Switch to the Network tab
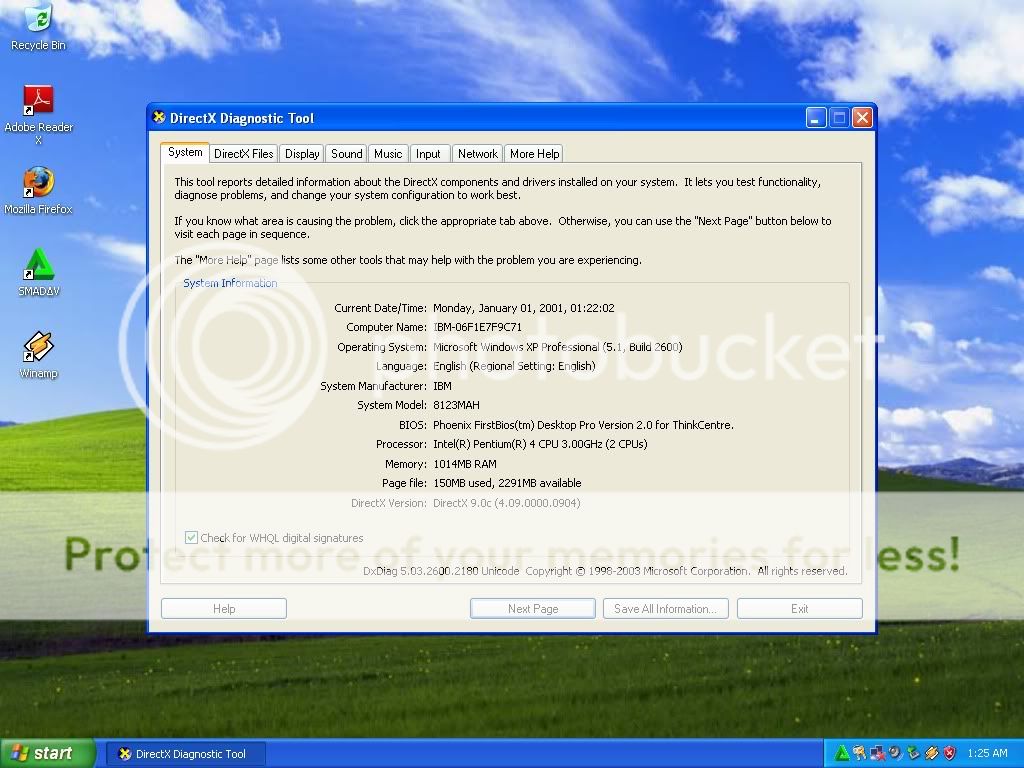Viewport: 1024px width, 768px height. click(477, 154)
